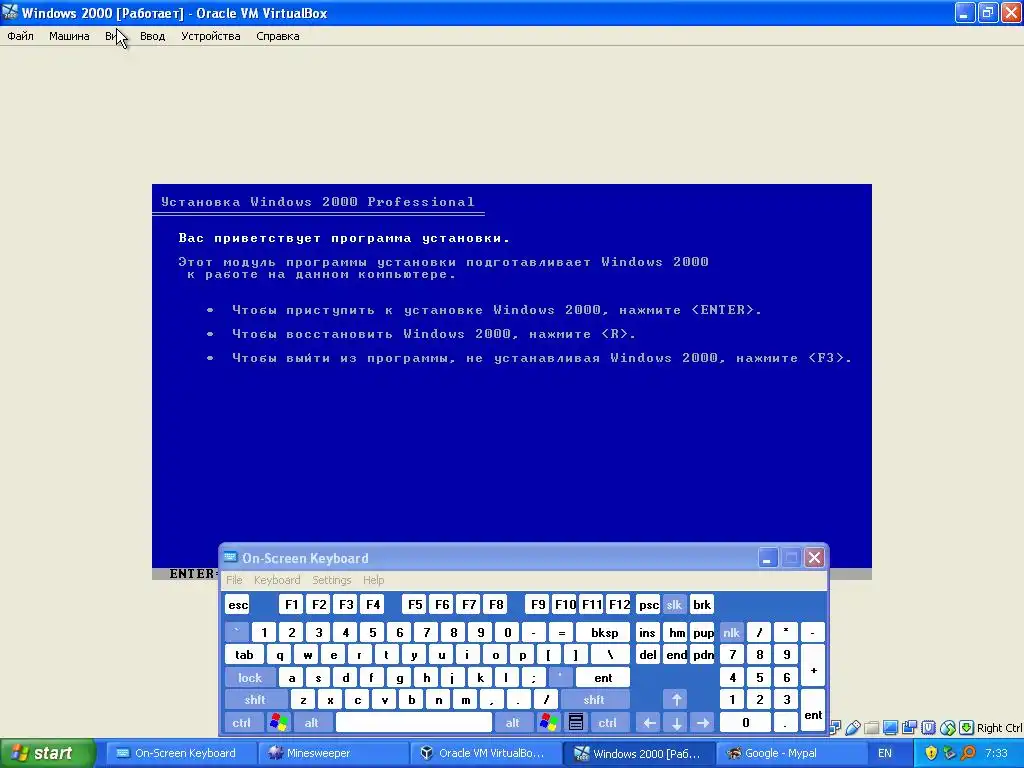Toggle the left shft key
The image size is (1024, 768).
coord(255,699)
